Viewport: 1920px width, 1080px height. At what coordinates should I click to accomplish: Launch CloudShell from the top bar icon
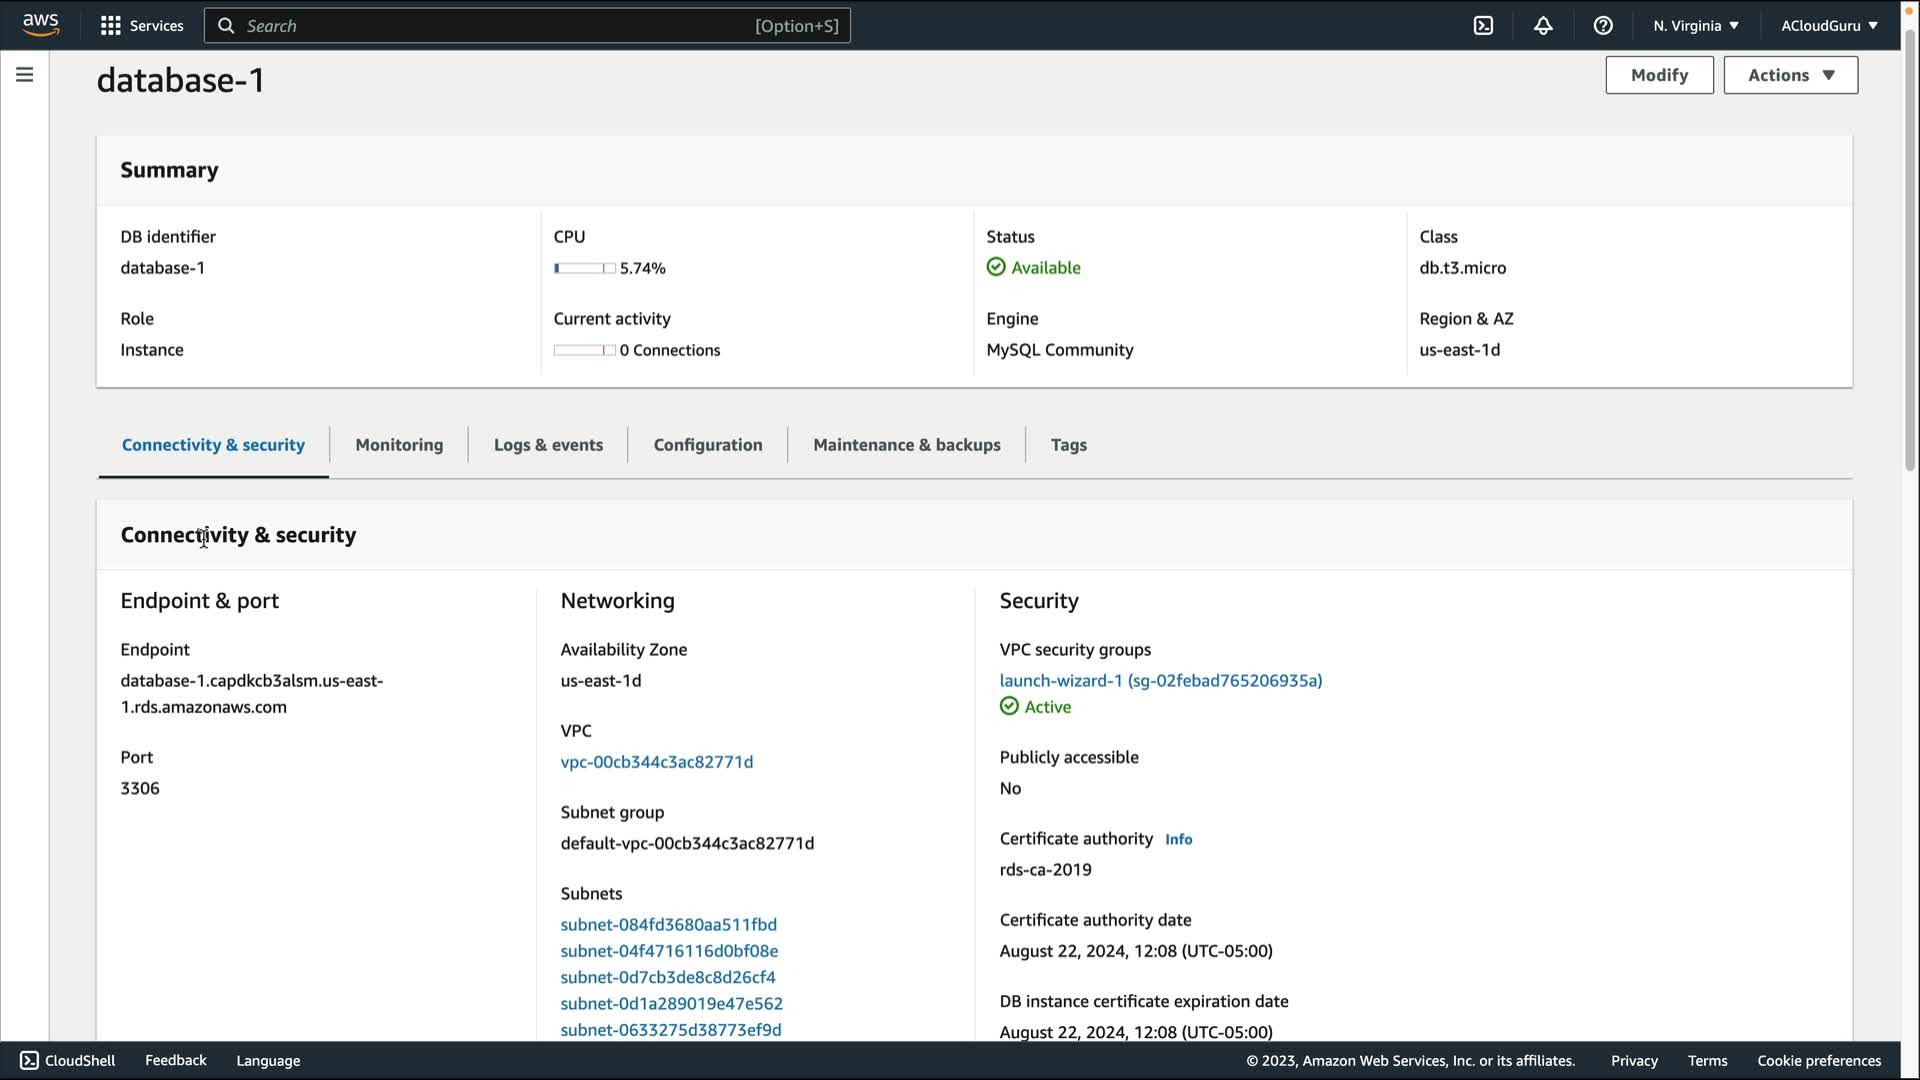1483,26
